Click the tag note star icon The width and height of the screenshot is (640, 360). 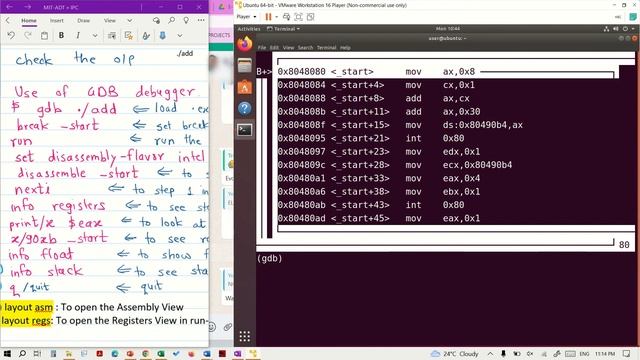(x=129, y=36)
